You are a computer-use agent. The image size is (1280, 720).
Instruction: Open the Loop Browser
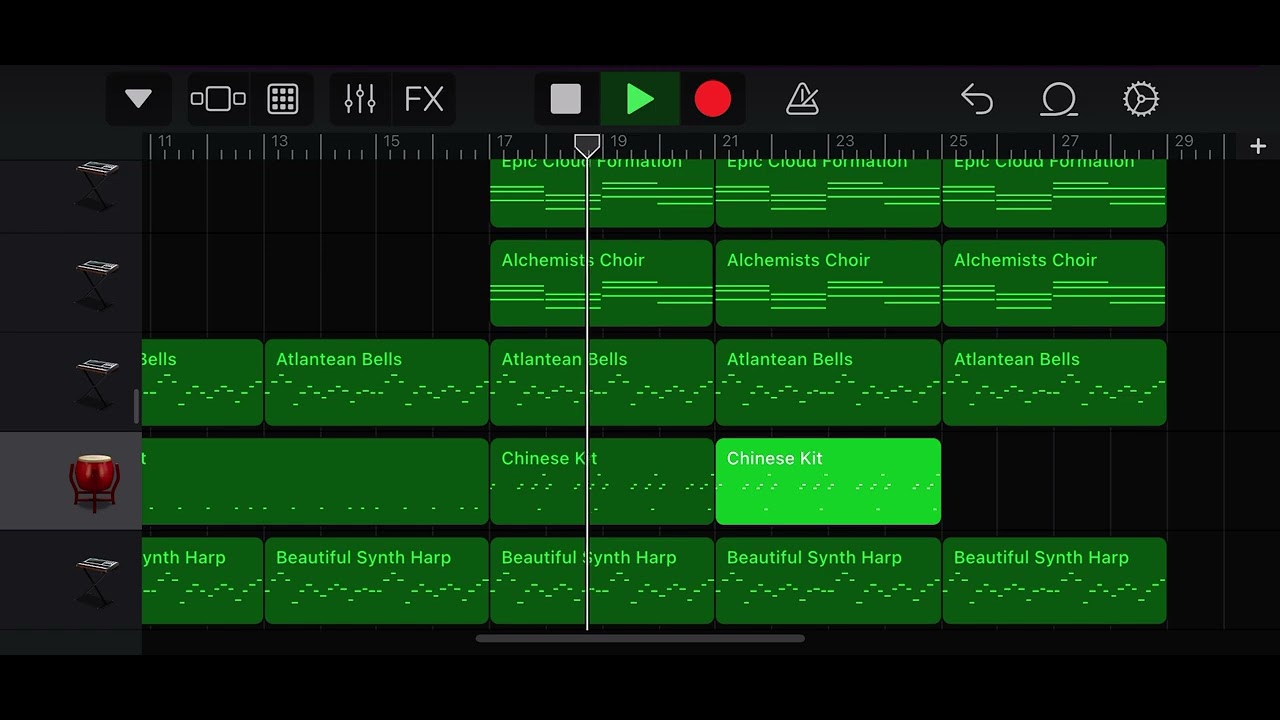[1059, 99]
